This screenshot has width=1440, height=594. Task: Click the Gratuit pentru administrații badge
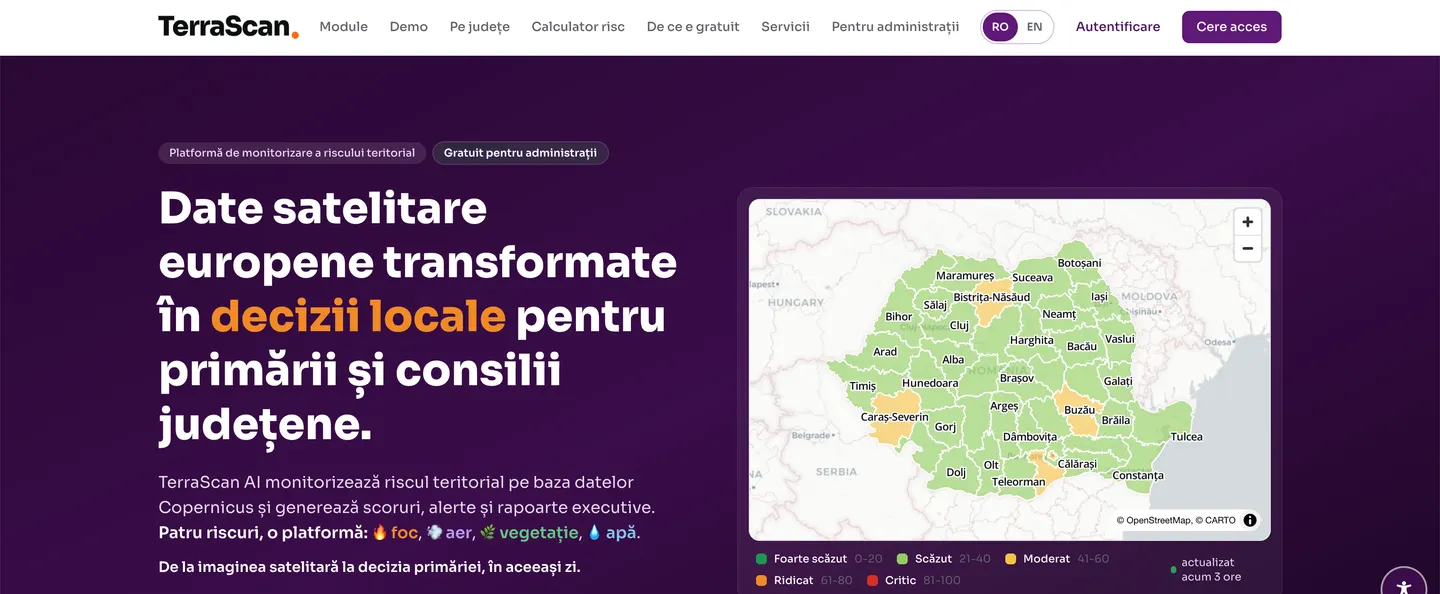tap(520, 153)
